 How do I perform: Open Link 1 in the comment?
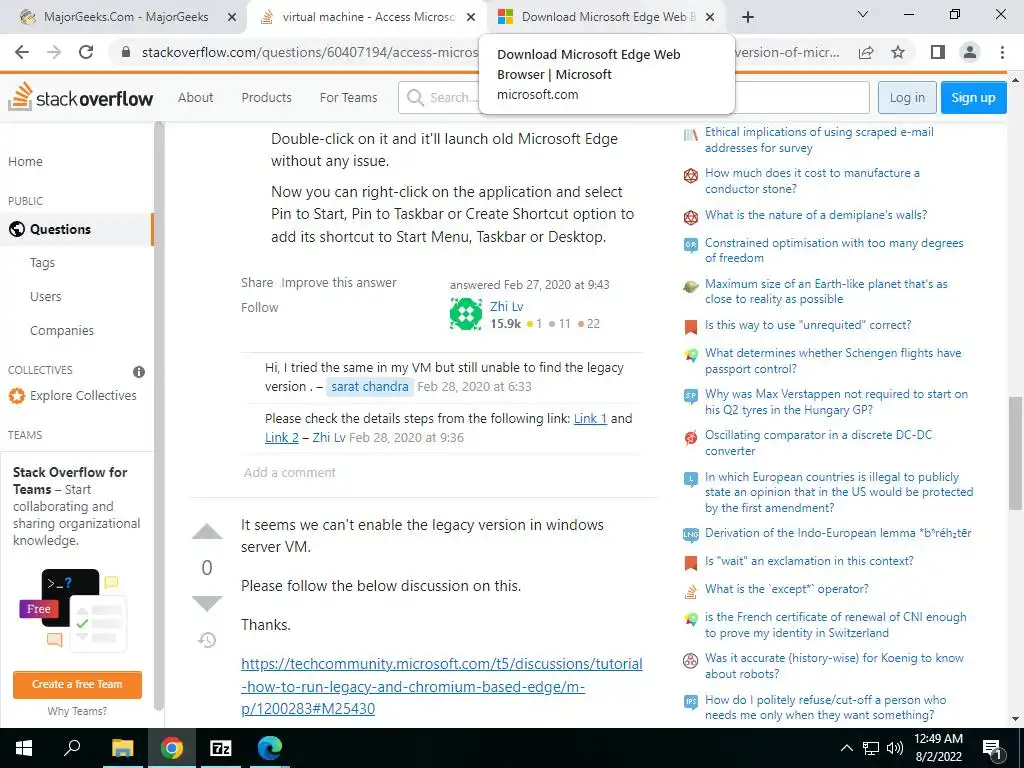[590, 419]
